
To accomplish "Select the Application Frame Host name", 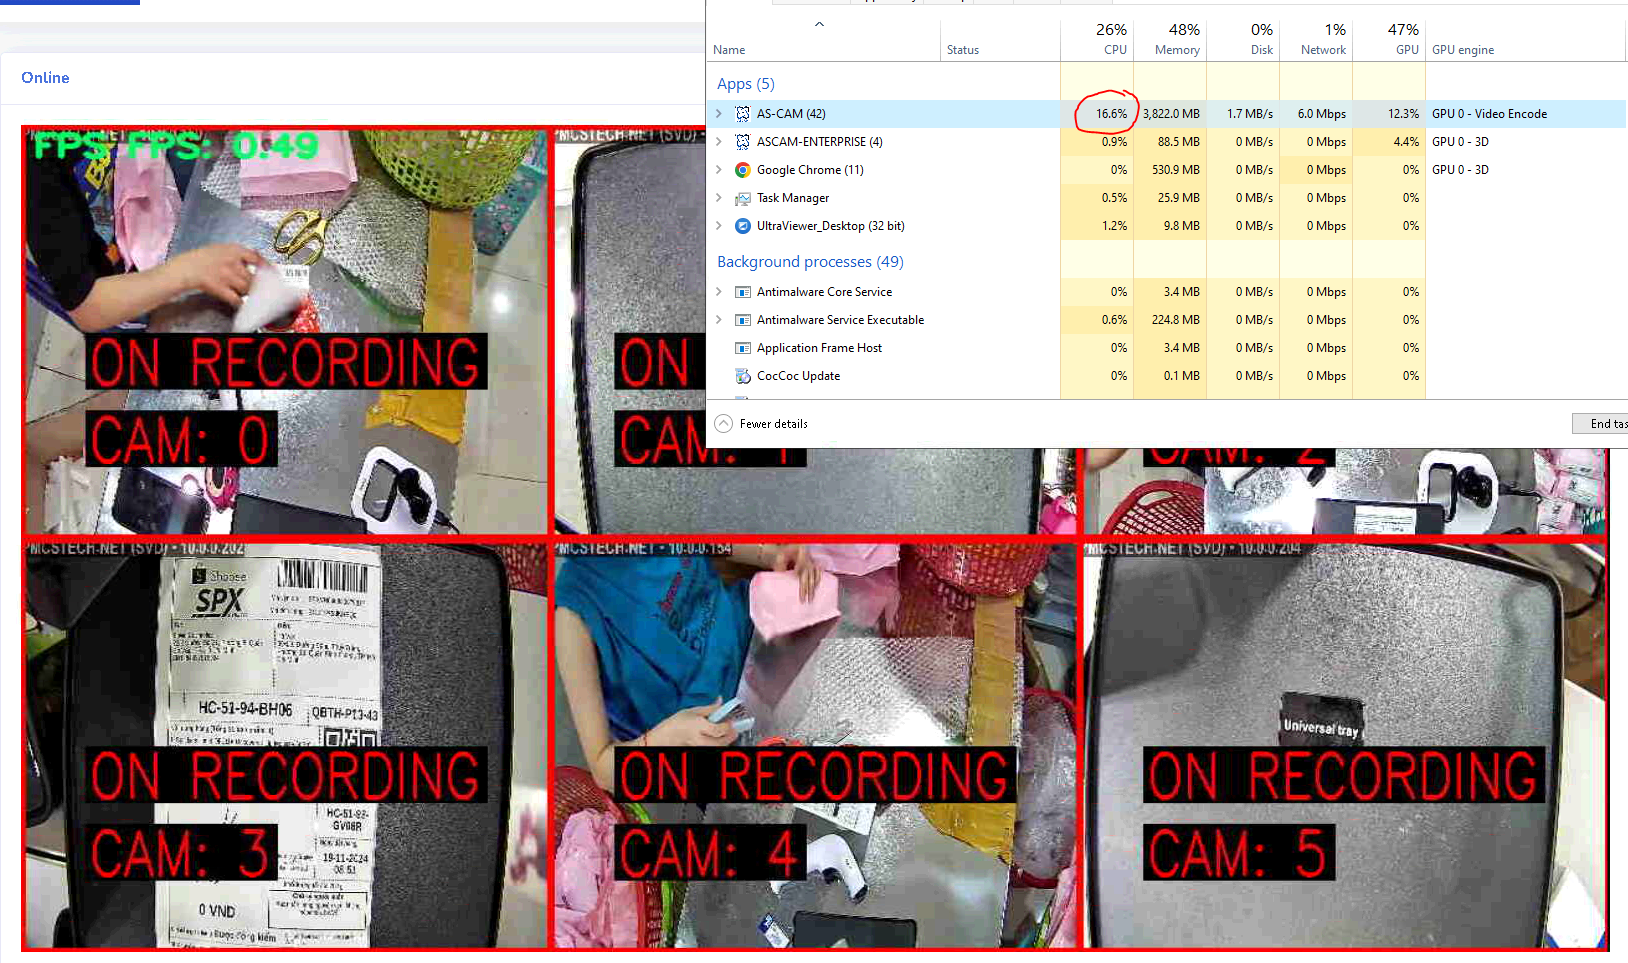I will 819,348.
